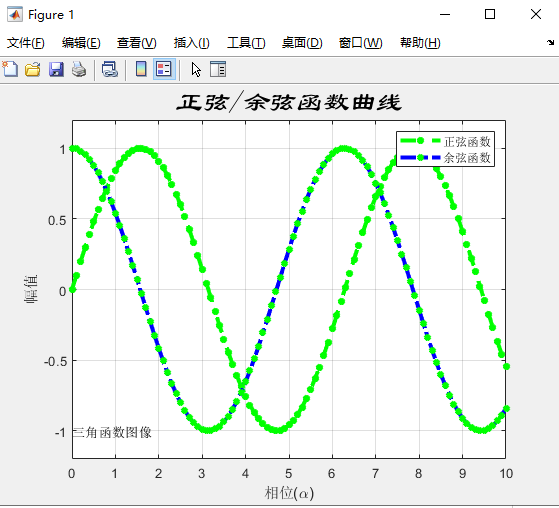The width and height of the screenshot is (559, 508).
Task: Select the Edit Plot arrow tool
Action: point(196,69)
